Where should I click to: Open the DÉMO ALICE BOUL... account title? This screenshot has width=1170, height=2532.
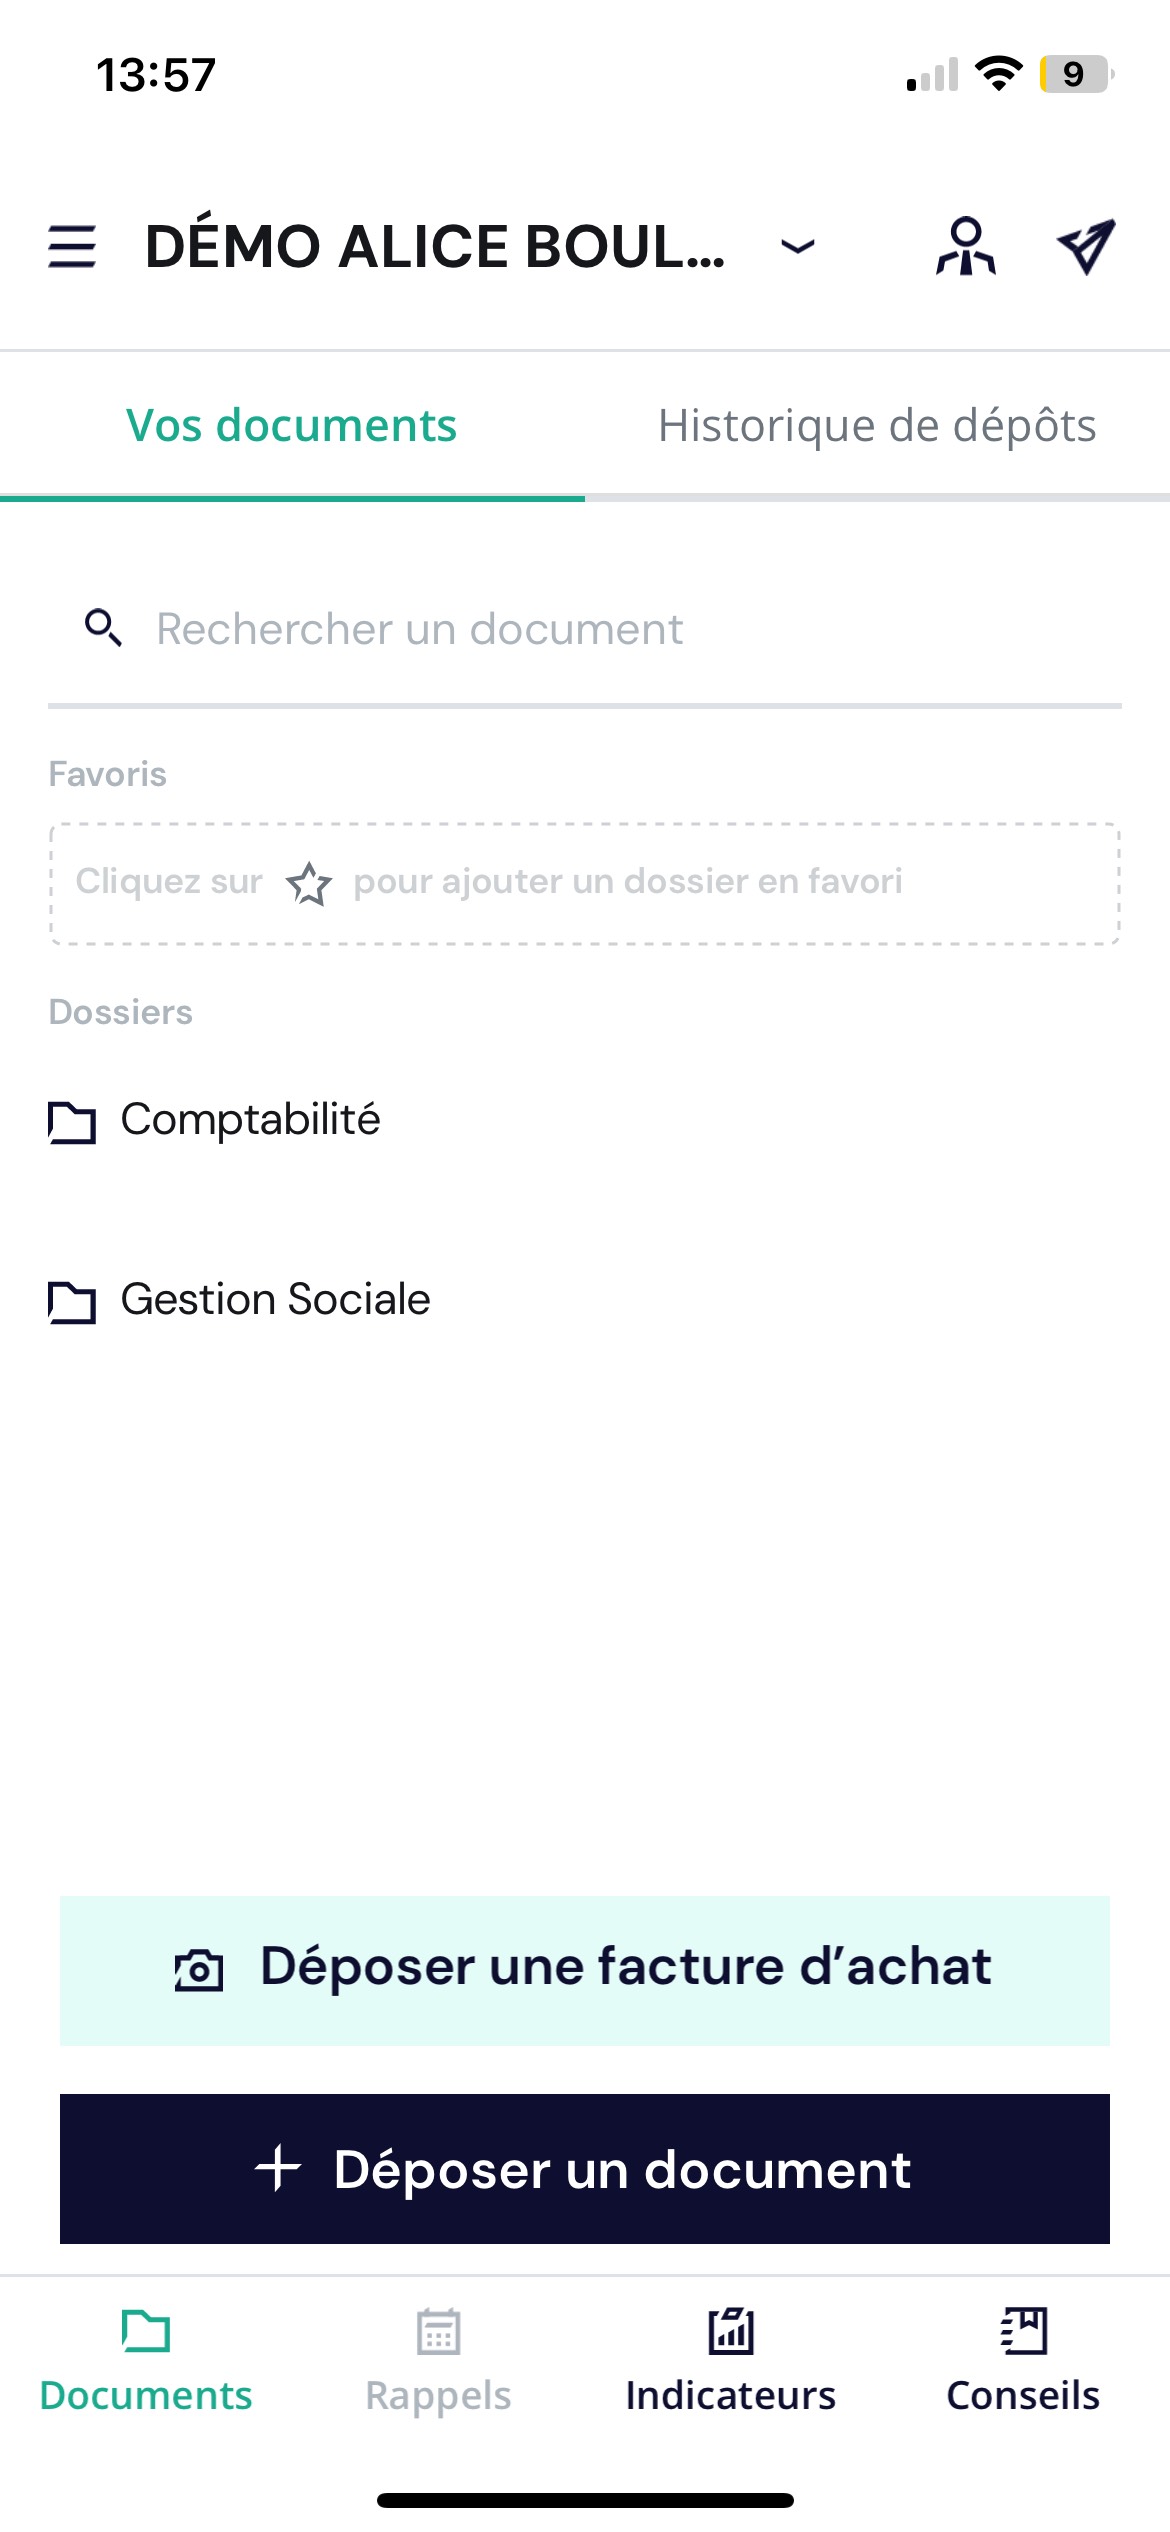click(x=435, y=246)
